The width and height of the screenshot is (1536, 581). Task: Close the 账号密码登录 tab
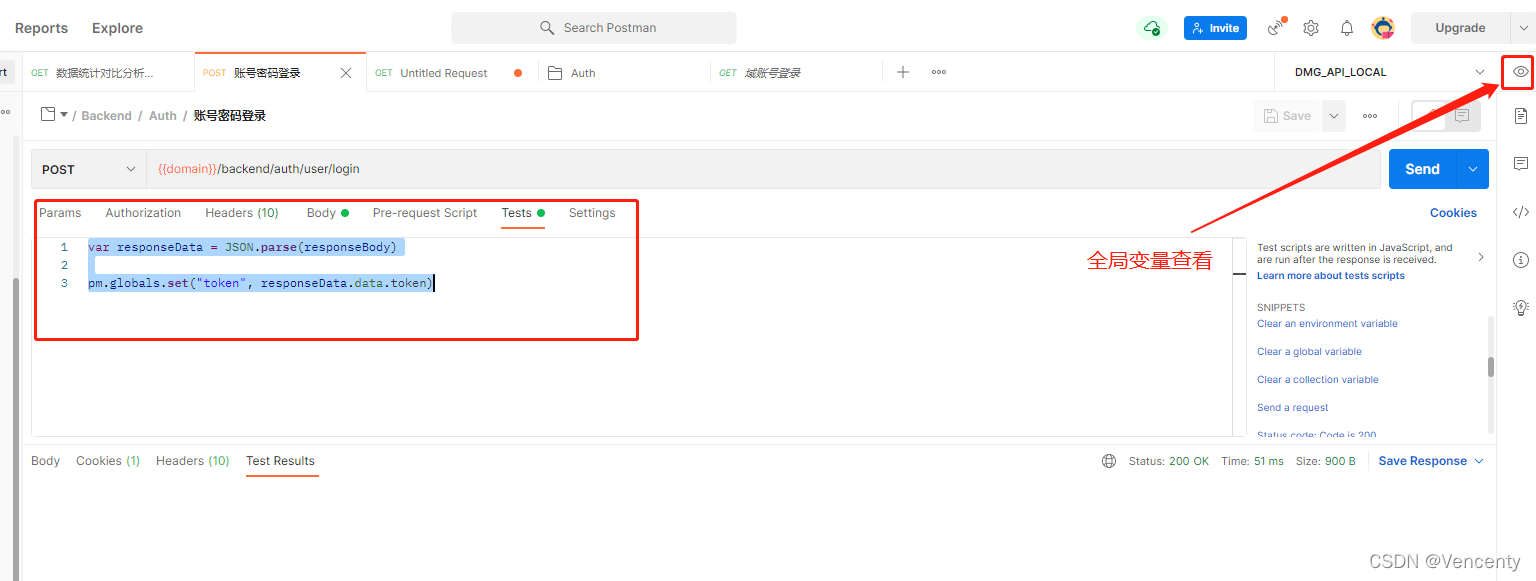(346, 73)
